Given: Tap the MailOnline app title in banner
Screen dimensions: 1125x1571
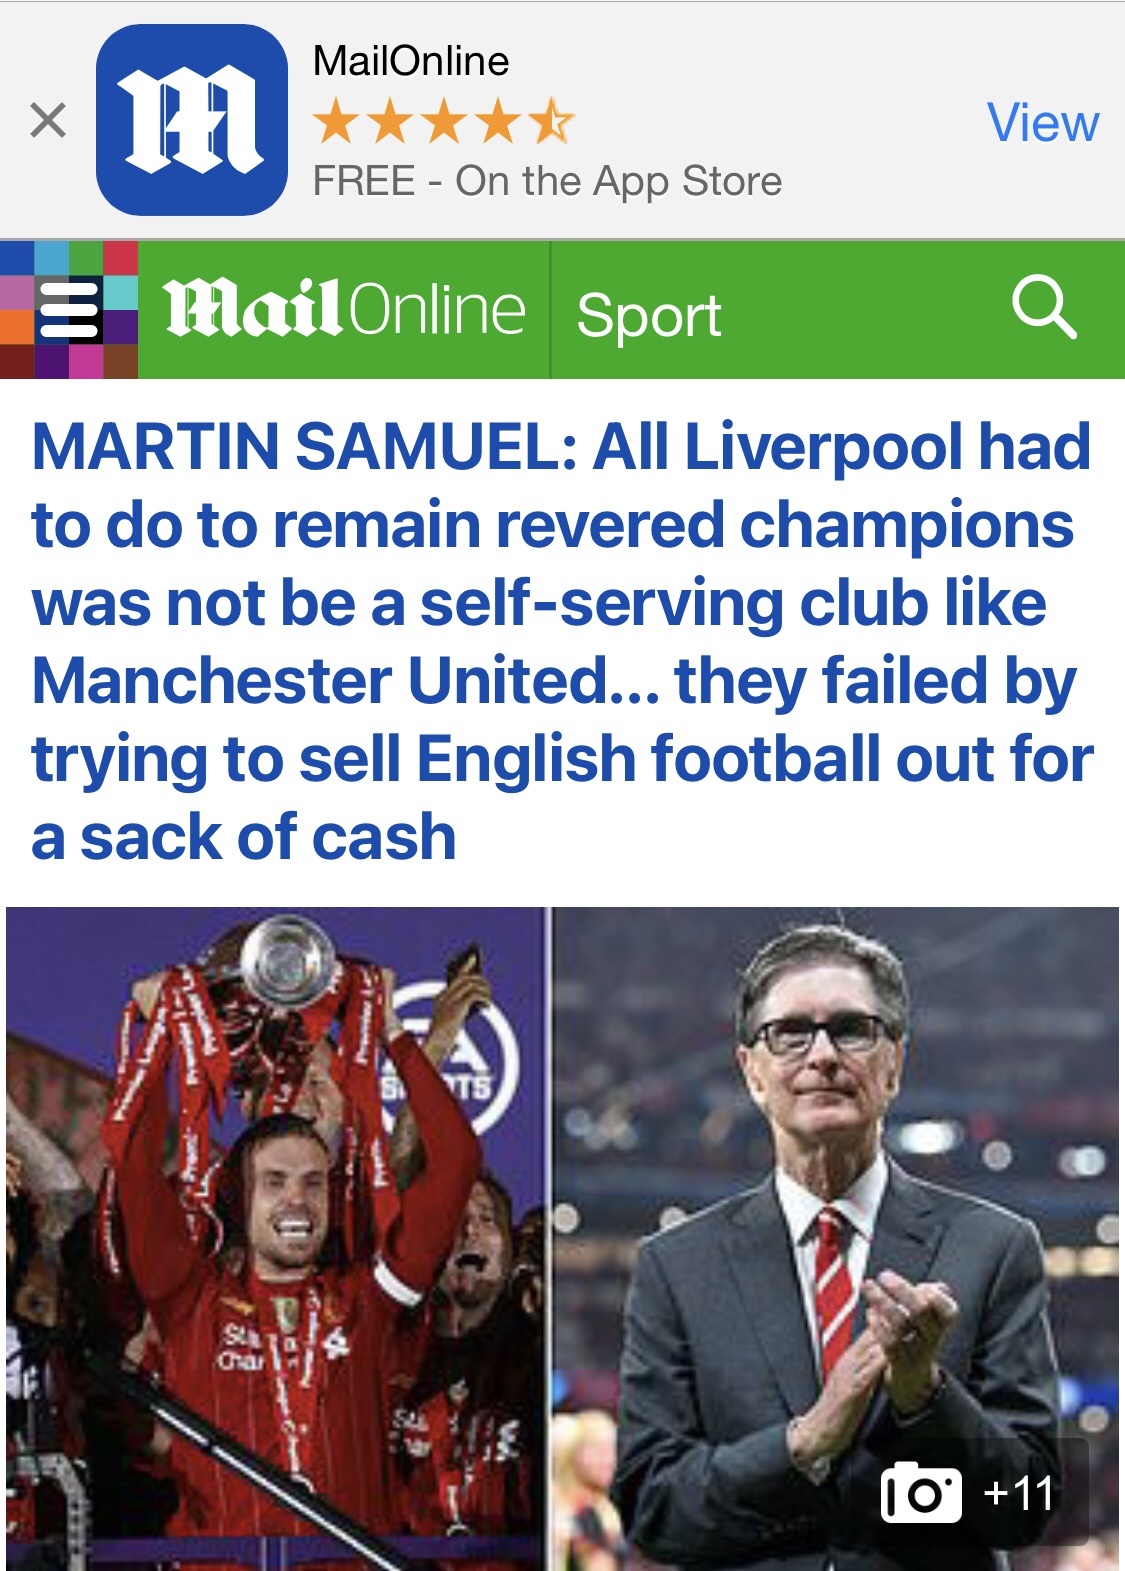Looking at the screenshot, I should coord(411,61).
